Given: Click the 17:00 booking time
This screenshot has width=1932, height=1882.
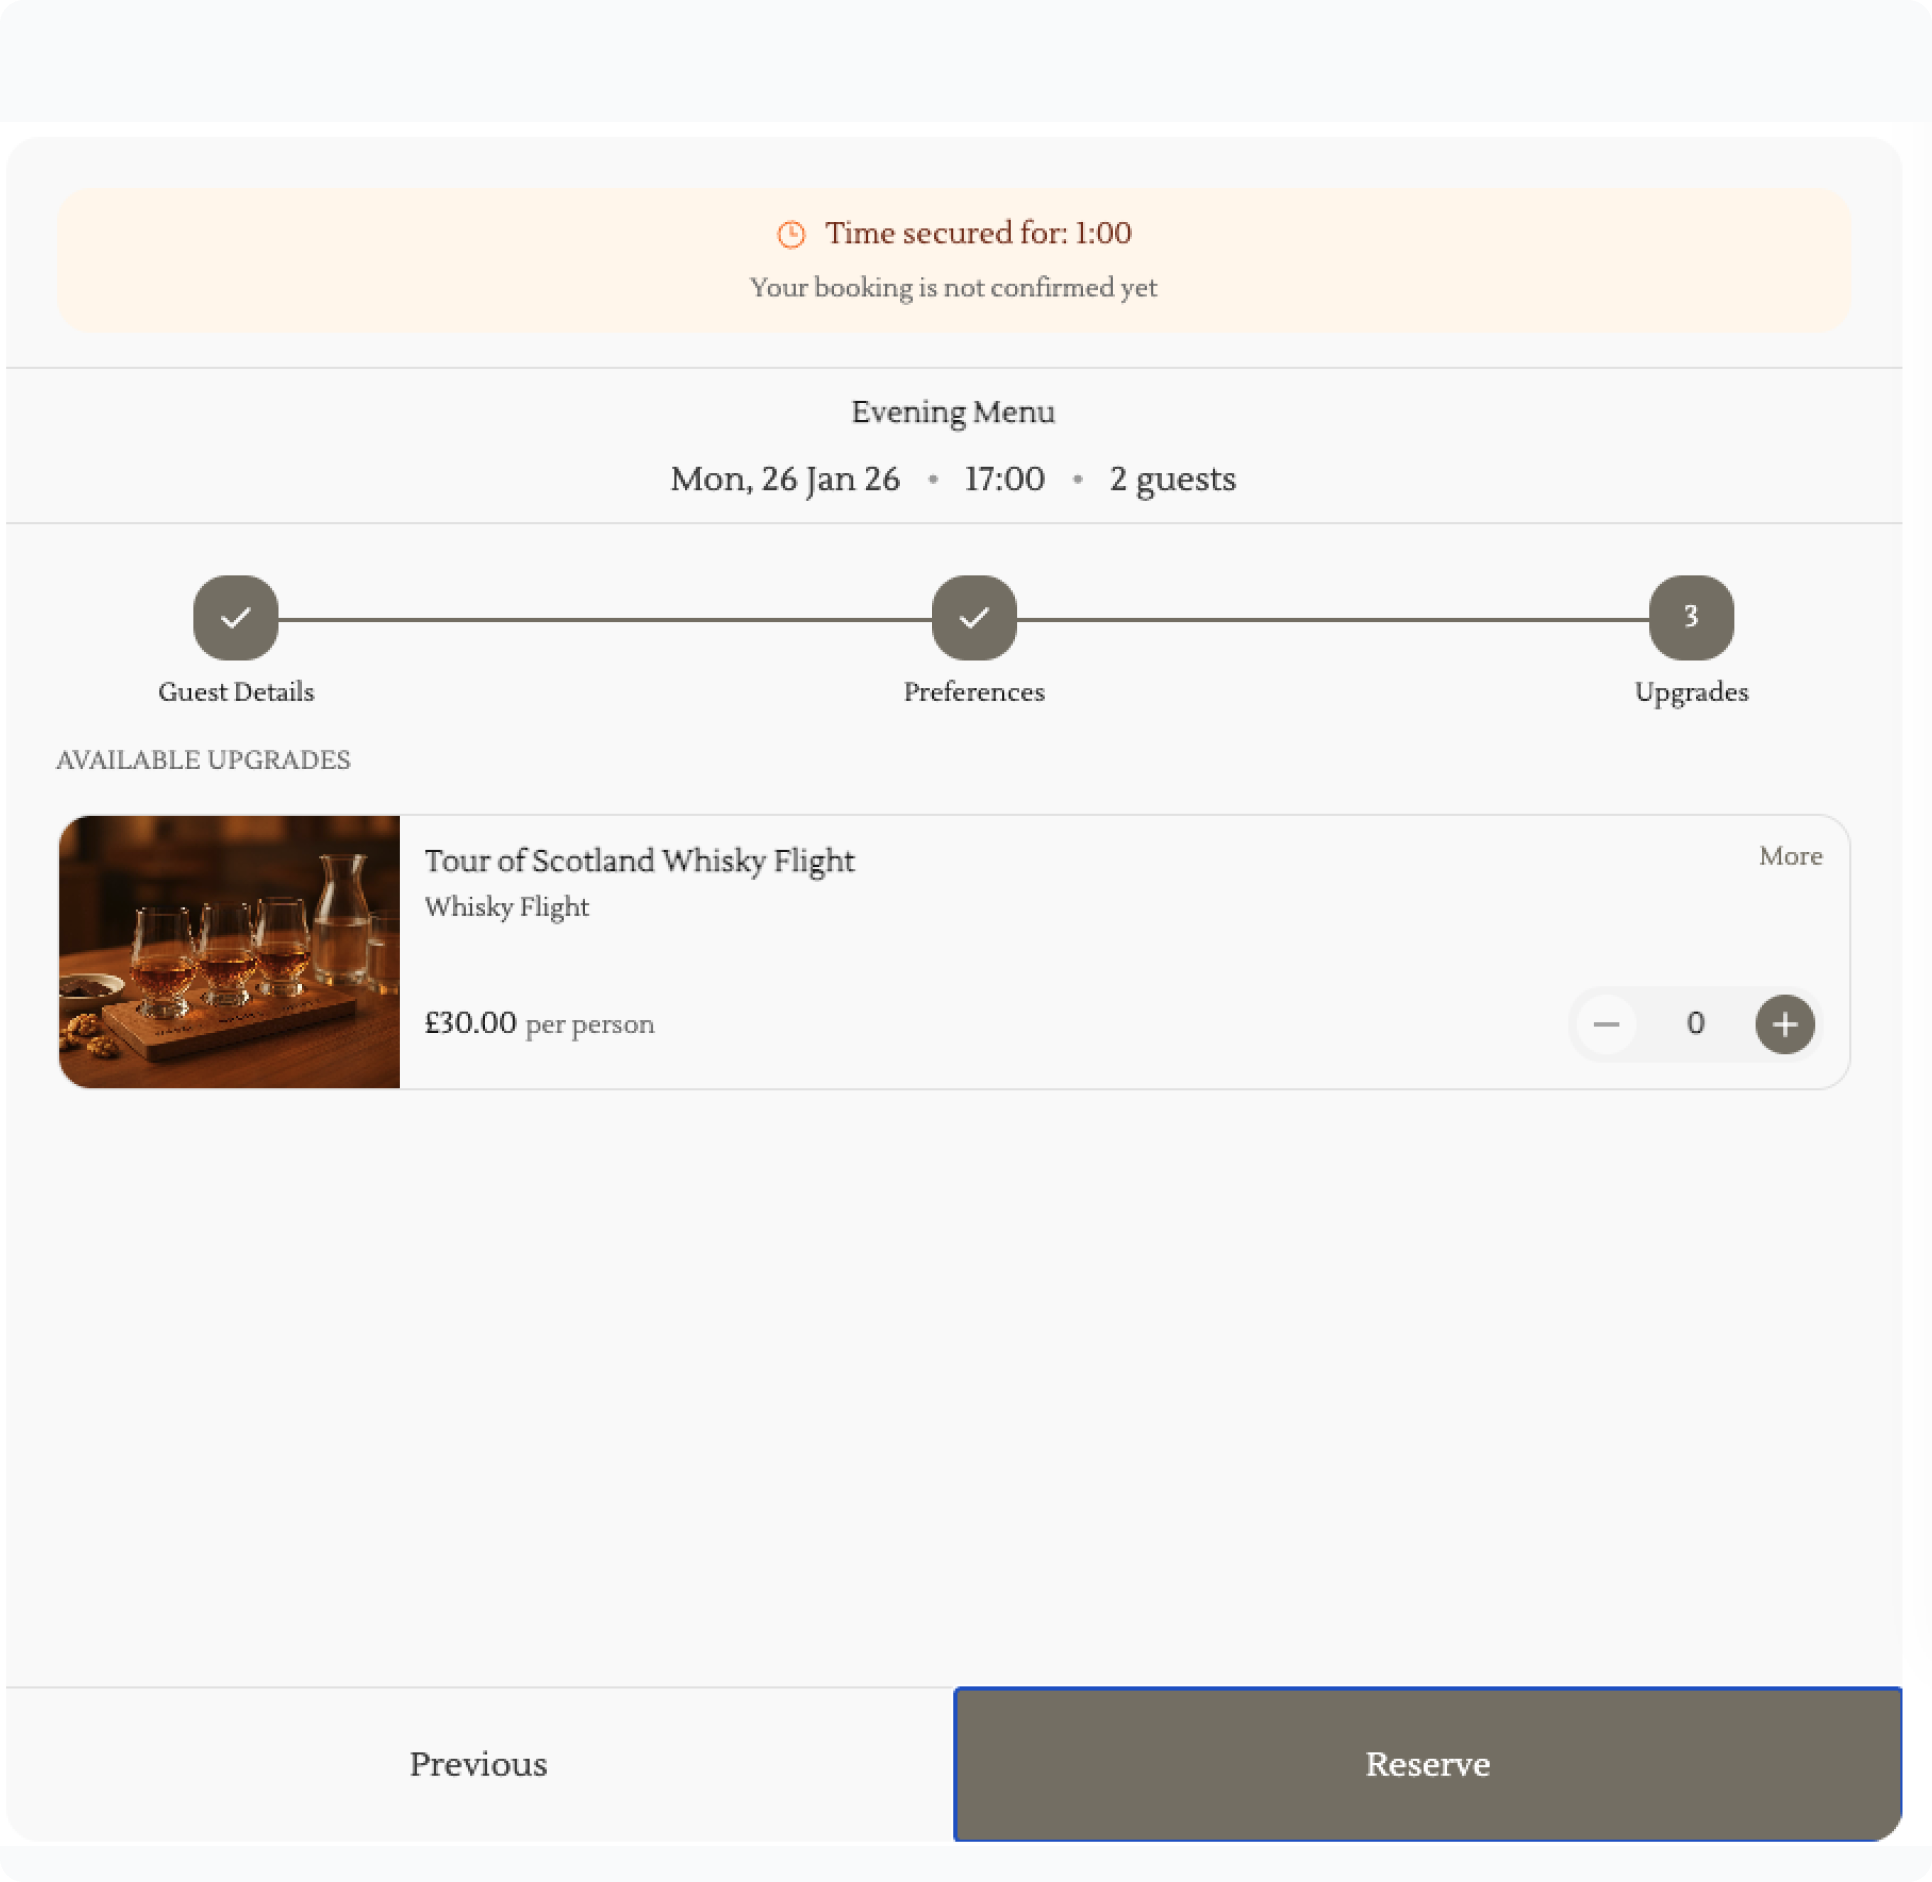Looking at the screenshot, I should [x=1004, y=479].
